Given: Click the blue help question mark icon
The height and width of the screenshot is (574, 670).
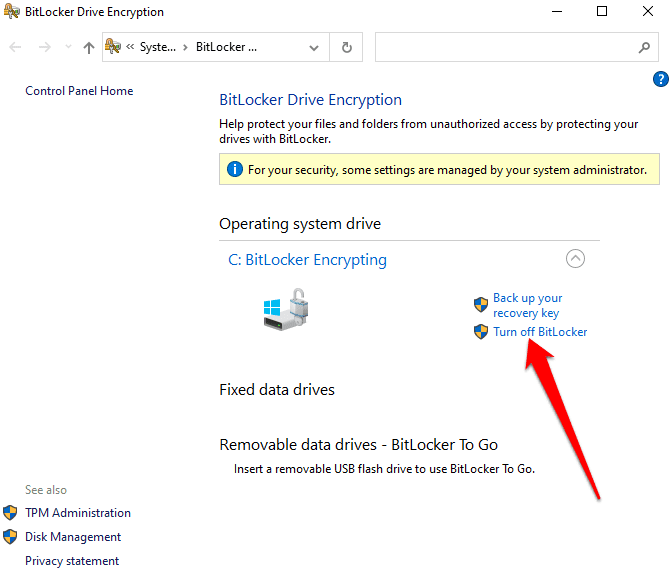Looking at the screenshot, I should point(661,79).
